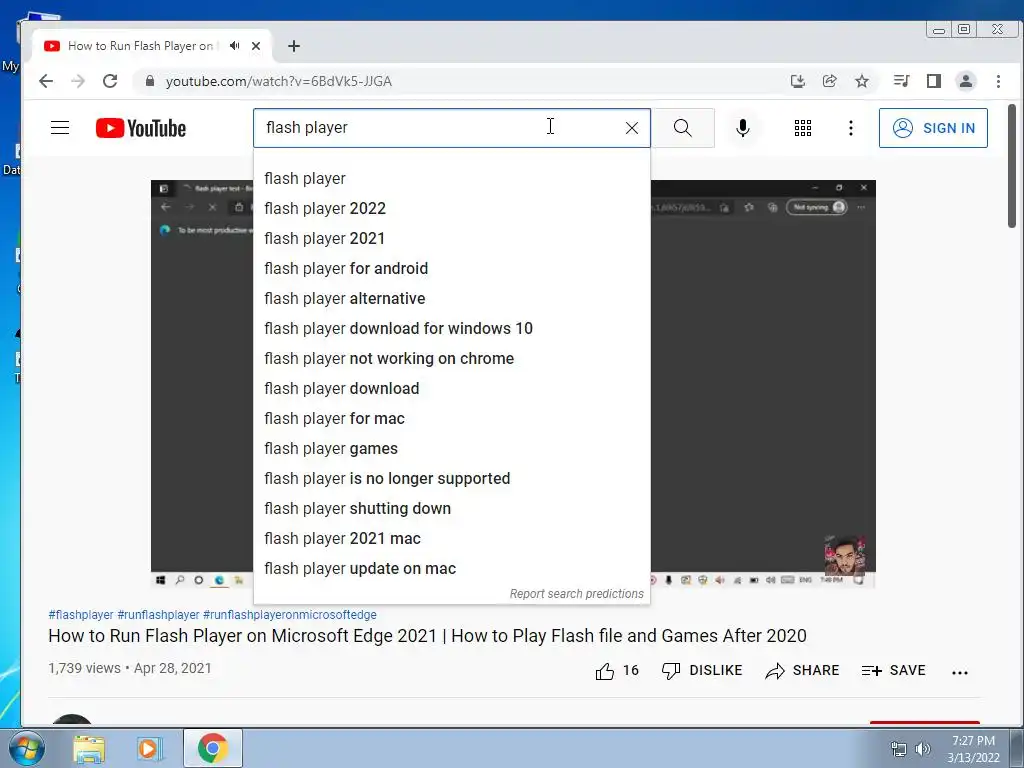Open the Chrome three-dot menu

point(998,81)
